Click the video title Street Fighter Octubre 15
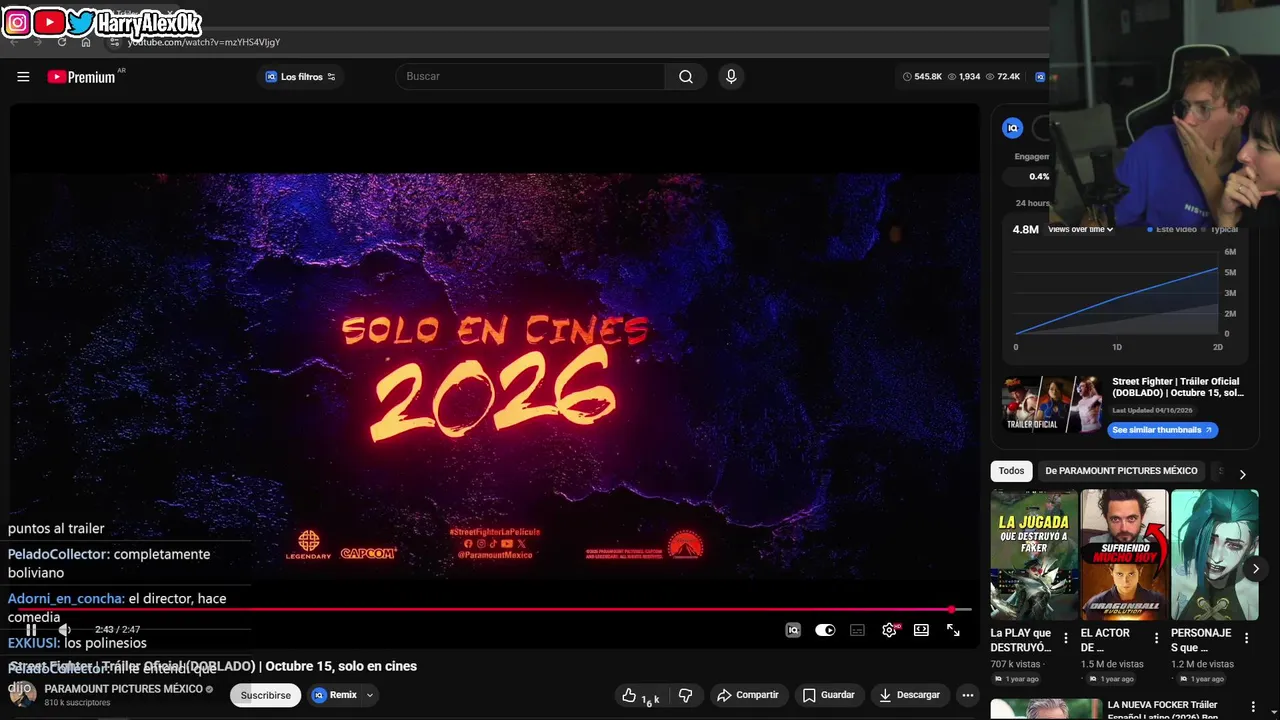Viewport: 1280px width, 720px height. coord(213,666)
